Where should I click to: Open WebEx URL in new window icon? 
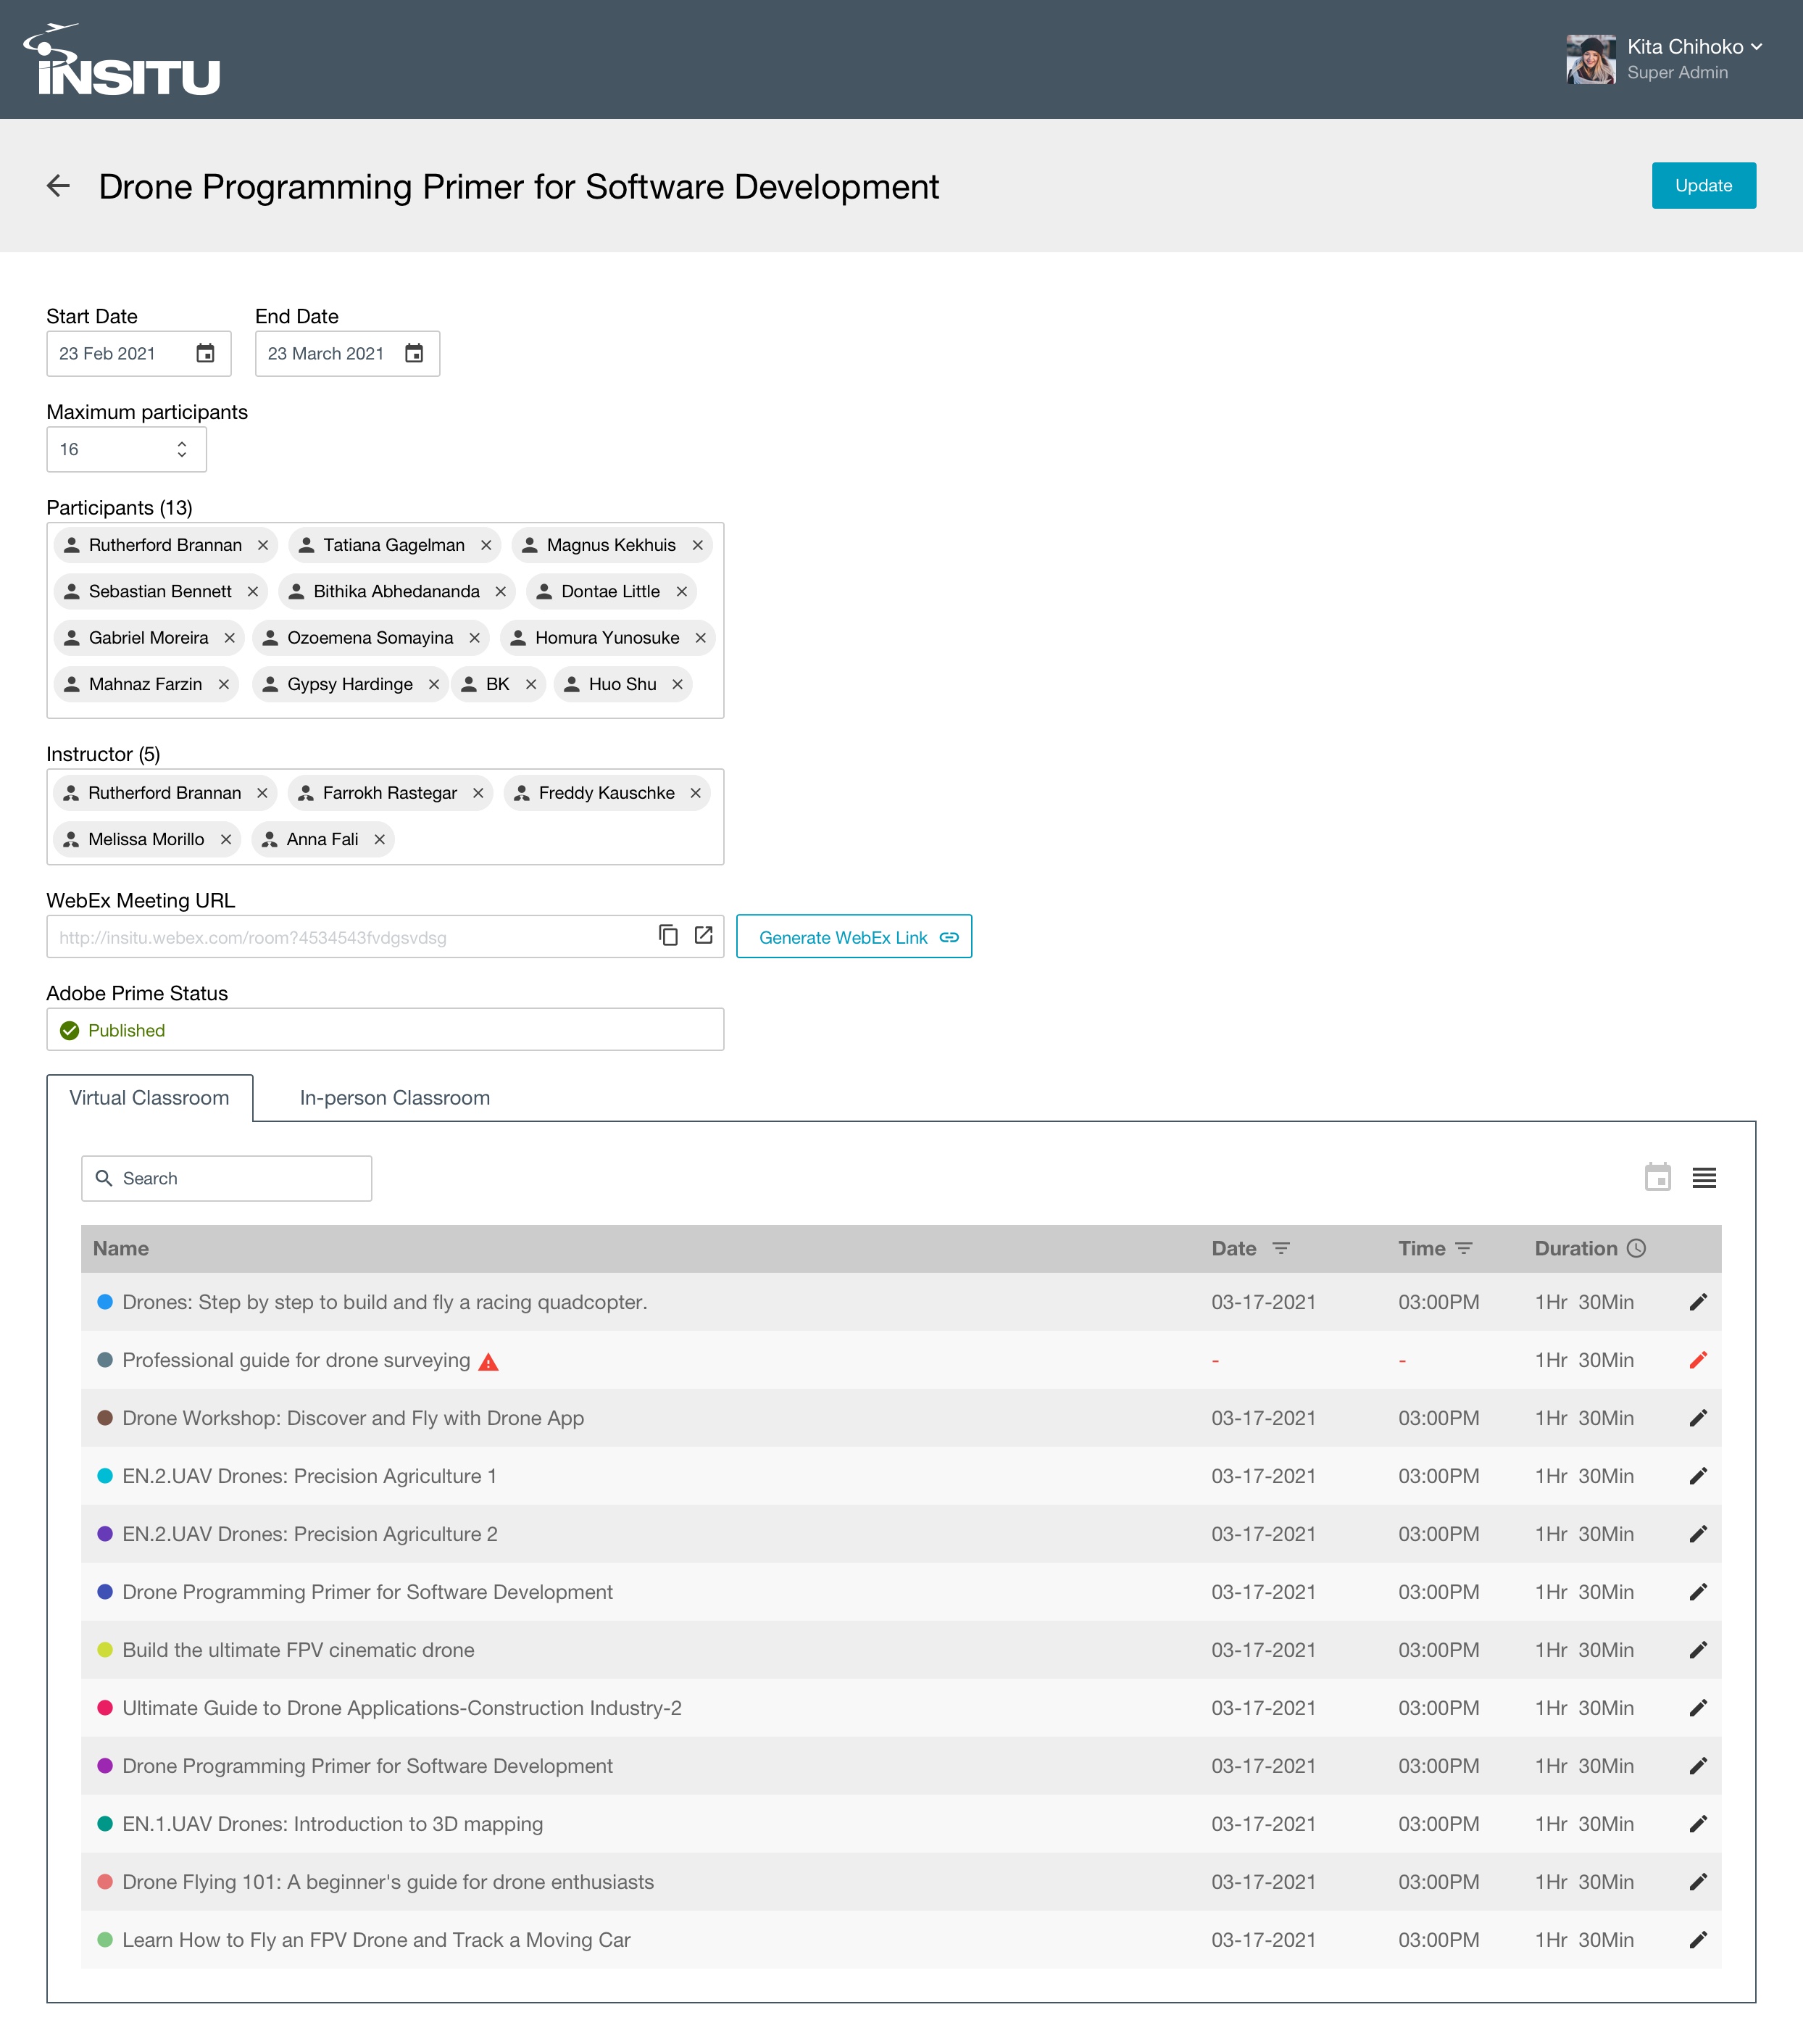(704, 935)
